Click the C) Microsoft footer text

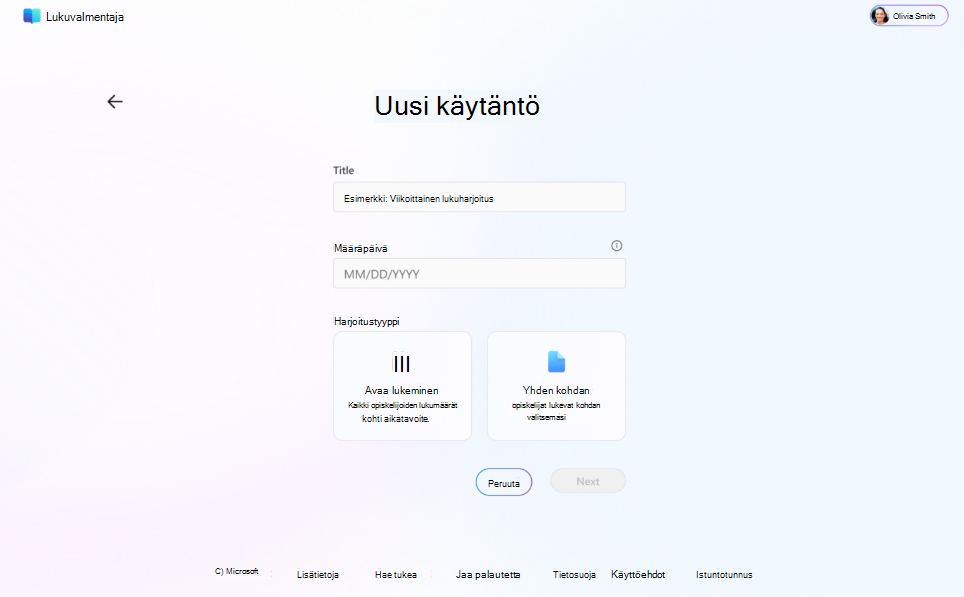(237, 571)
